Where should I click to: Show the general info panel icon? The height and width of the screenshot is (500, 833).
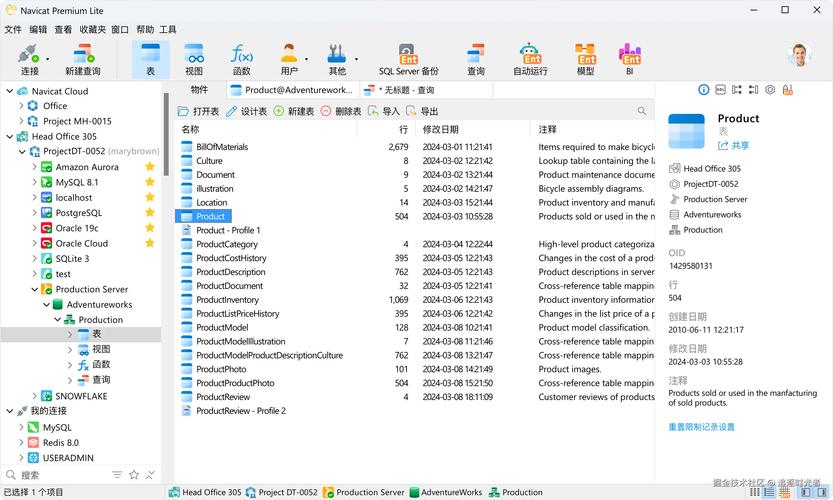pyautogui.click(x=703, y=90)
